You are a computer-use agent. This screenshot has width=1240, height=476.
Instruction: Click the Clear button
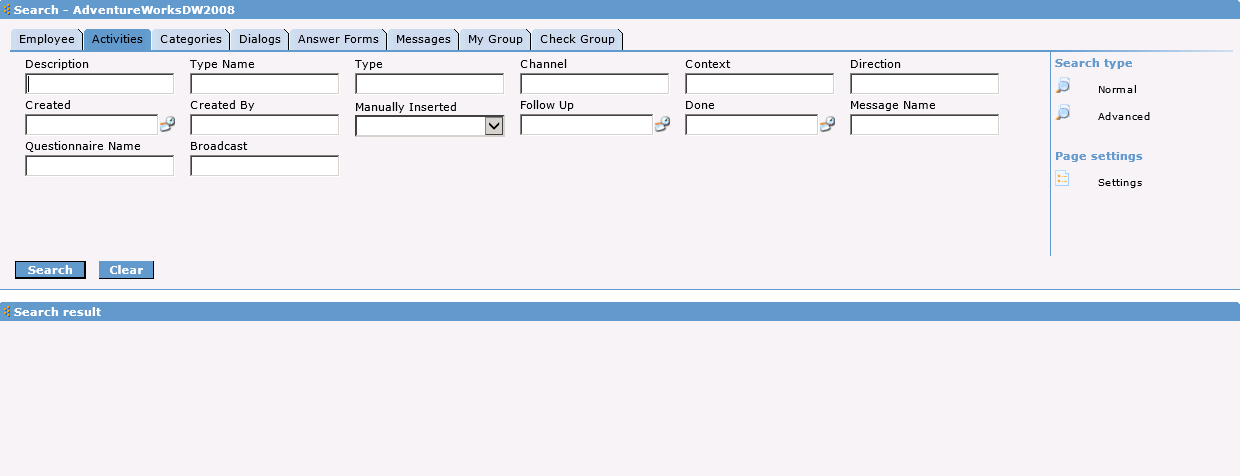(126, 270)
